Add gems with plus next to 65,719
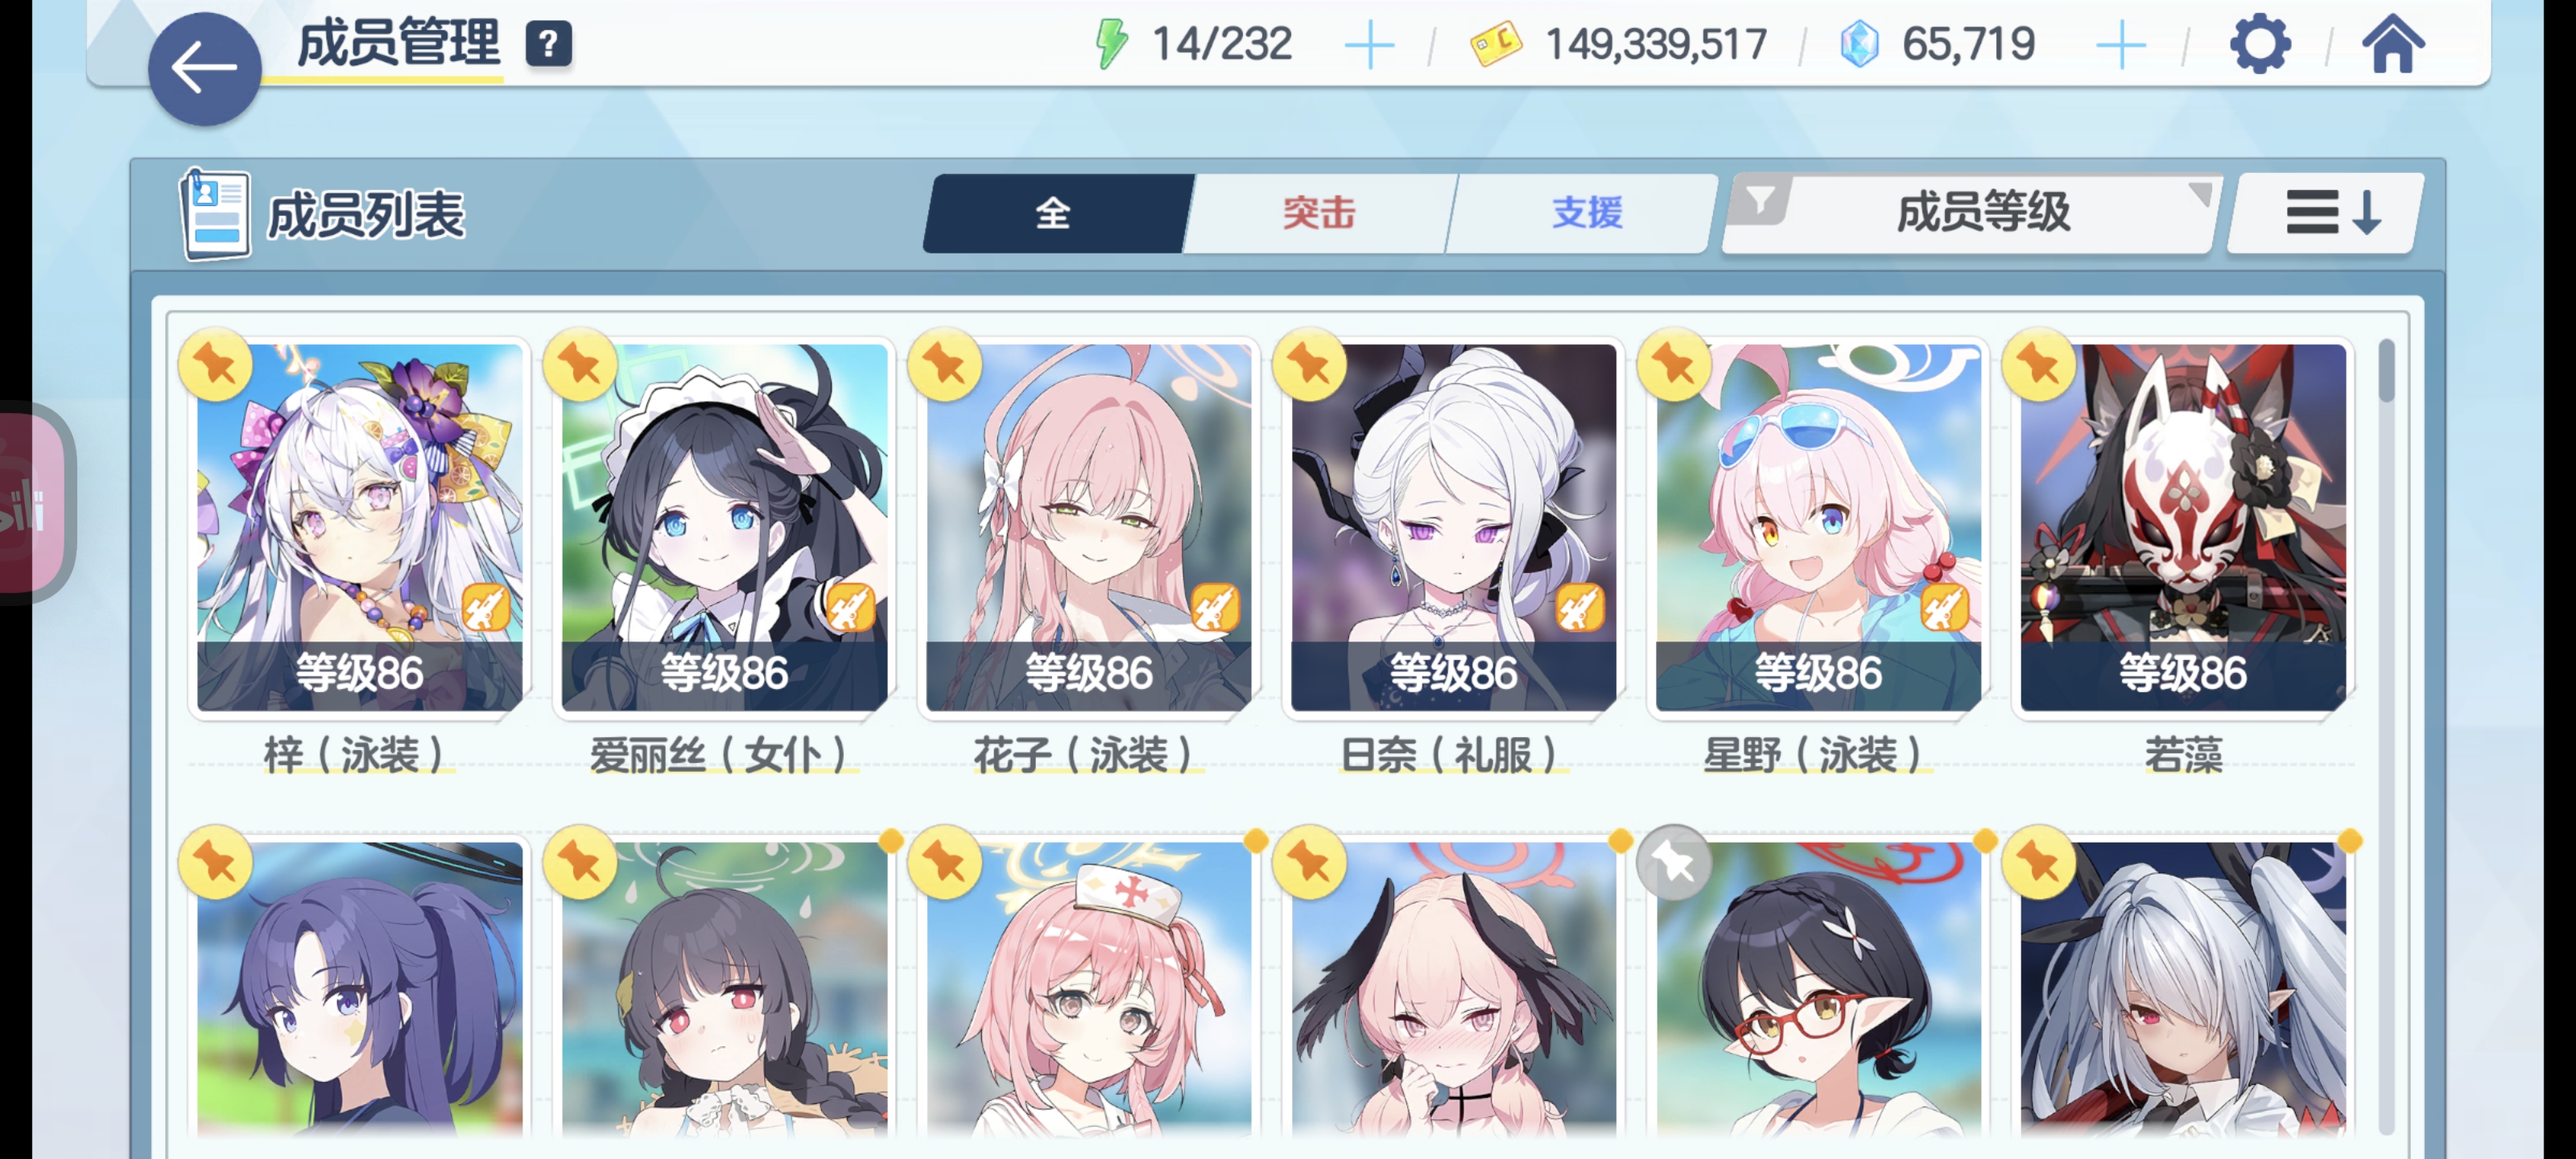Viewport: 2576px width, 1159px height. point(2120,46)
